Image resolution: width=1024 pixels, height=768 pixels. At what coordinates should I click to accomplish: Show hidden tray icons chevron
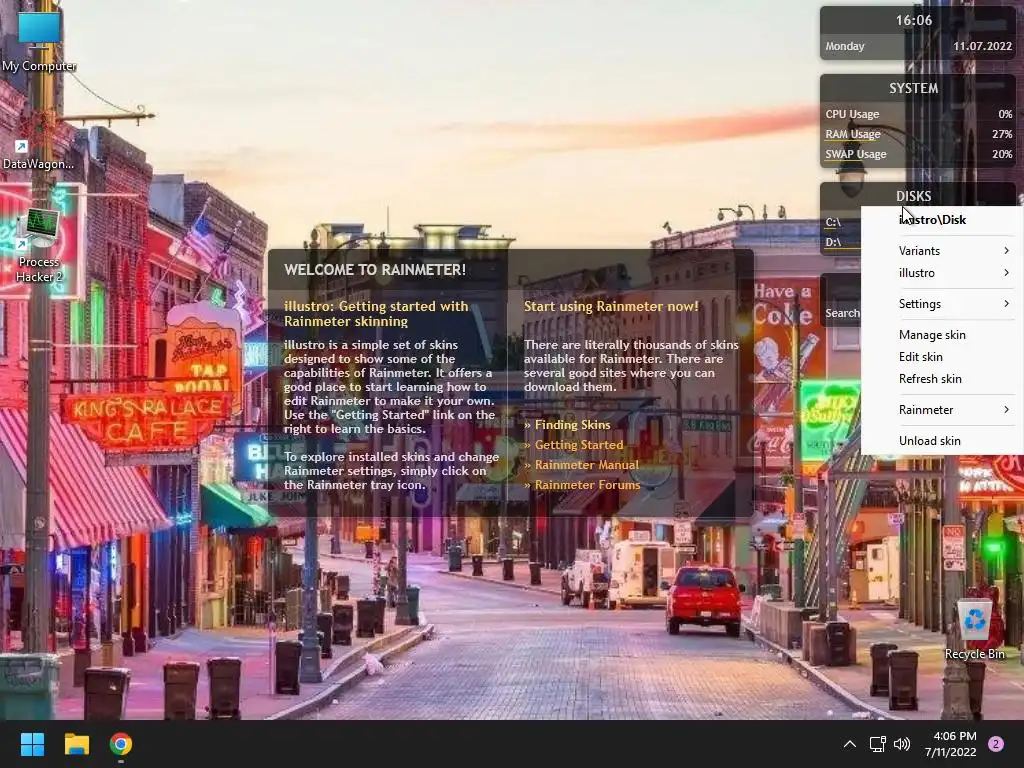[849, 744]
